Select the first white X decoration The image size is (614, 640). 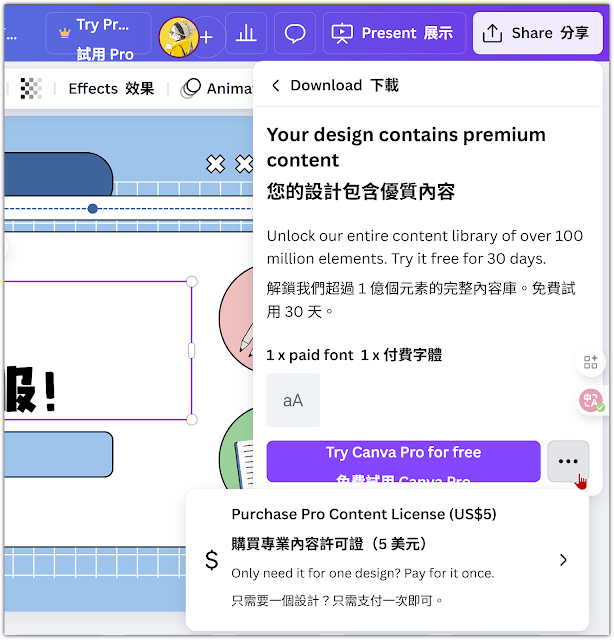coord(216,164)
